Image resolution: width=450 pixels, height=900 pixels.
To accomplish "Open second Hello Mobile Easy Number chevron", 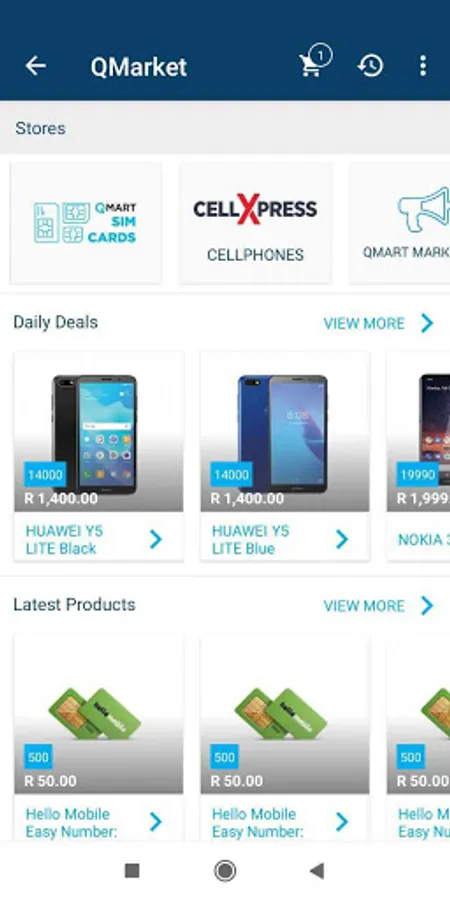I will click(x=342, y=822).
